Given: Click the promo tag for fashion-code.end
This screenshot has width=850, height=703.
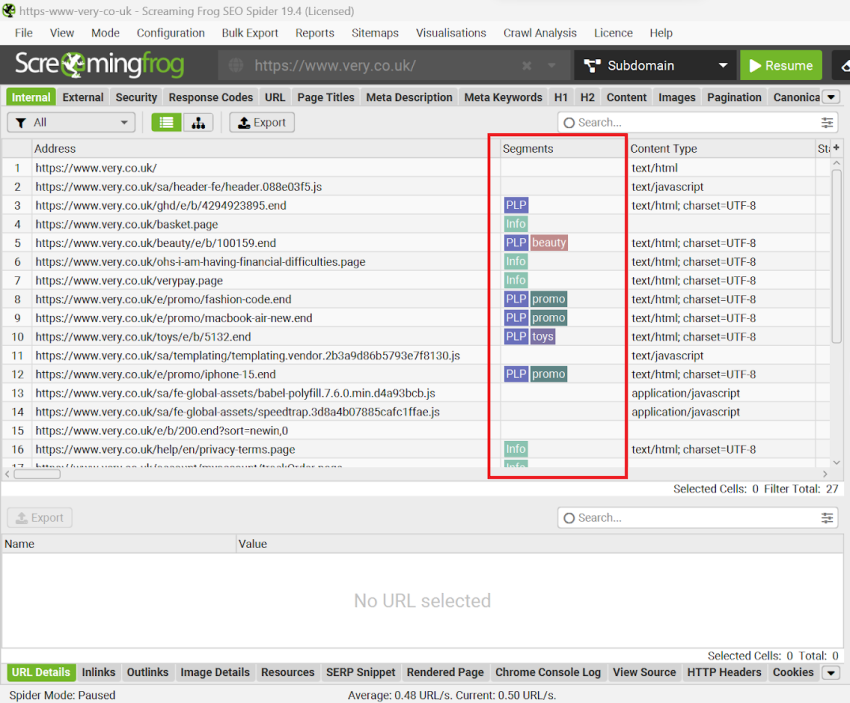Looking at the screenshot, I should 549,299.
